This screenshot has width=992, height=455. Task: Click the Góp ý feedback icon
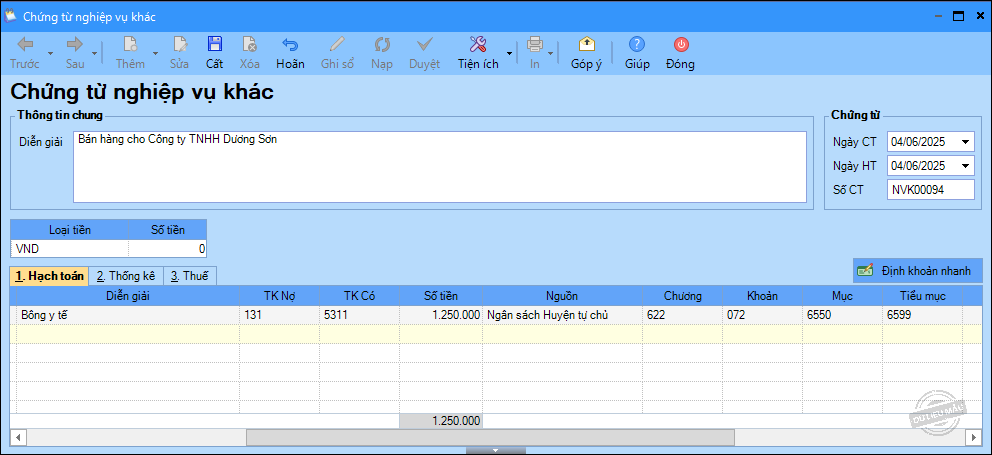click(586, 44)
